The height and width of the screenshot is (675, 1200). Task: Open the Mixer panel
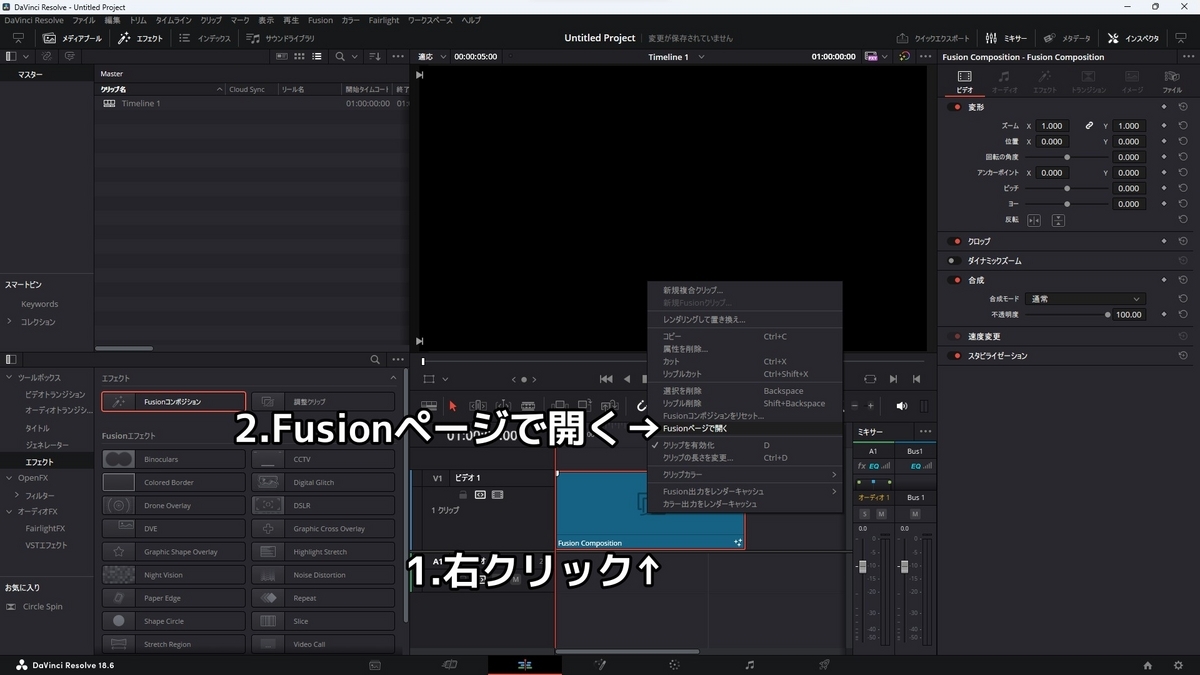(x=1007, y=38)
